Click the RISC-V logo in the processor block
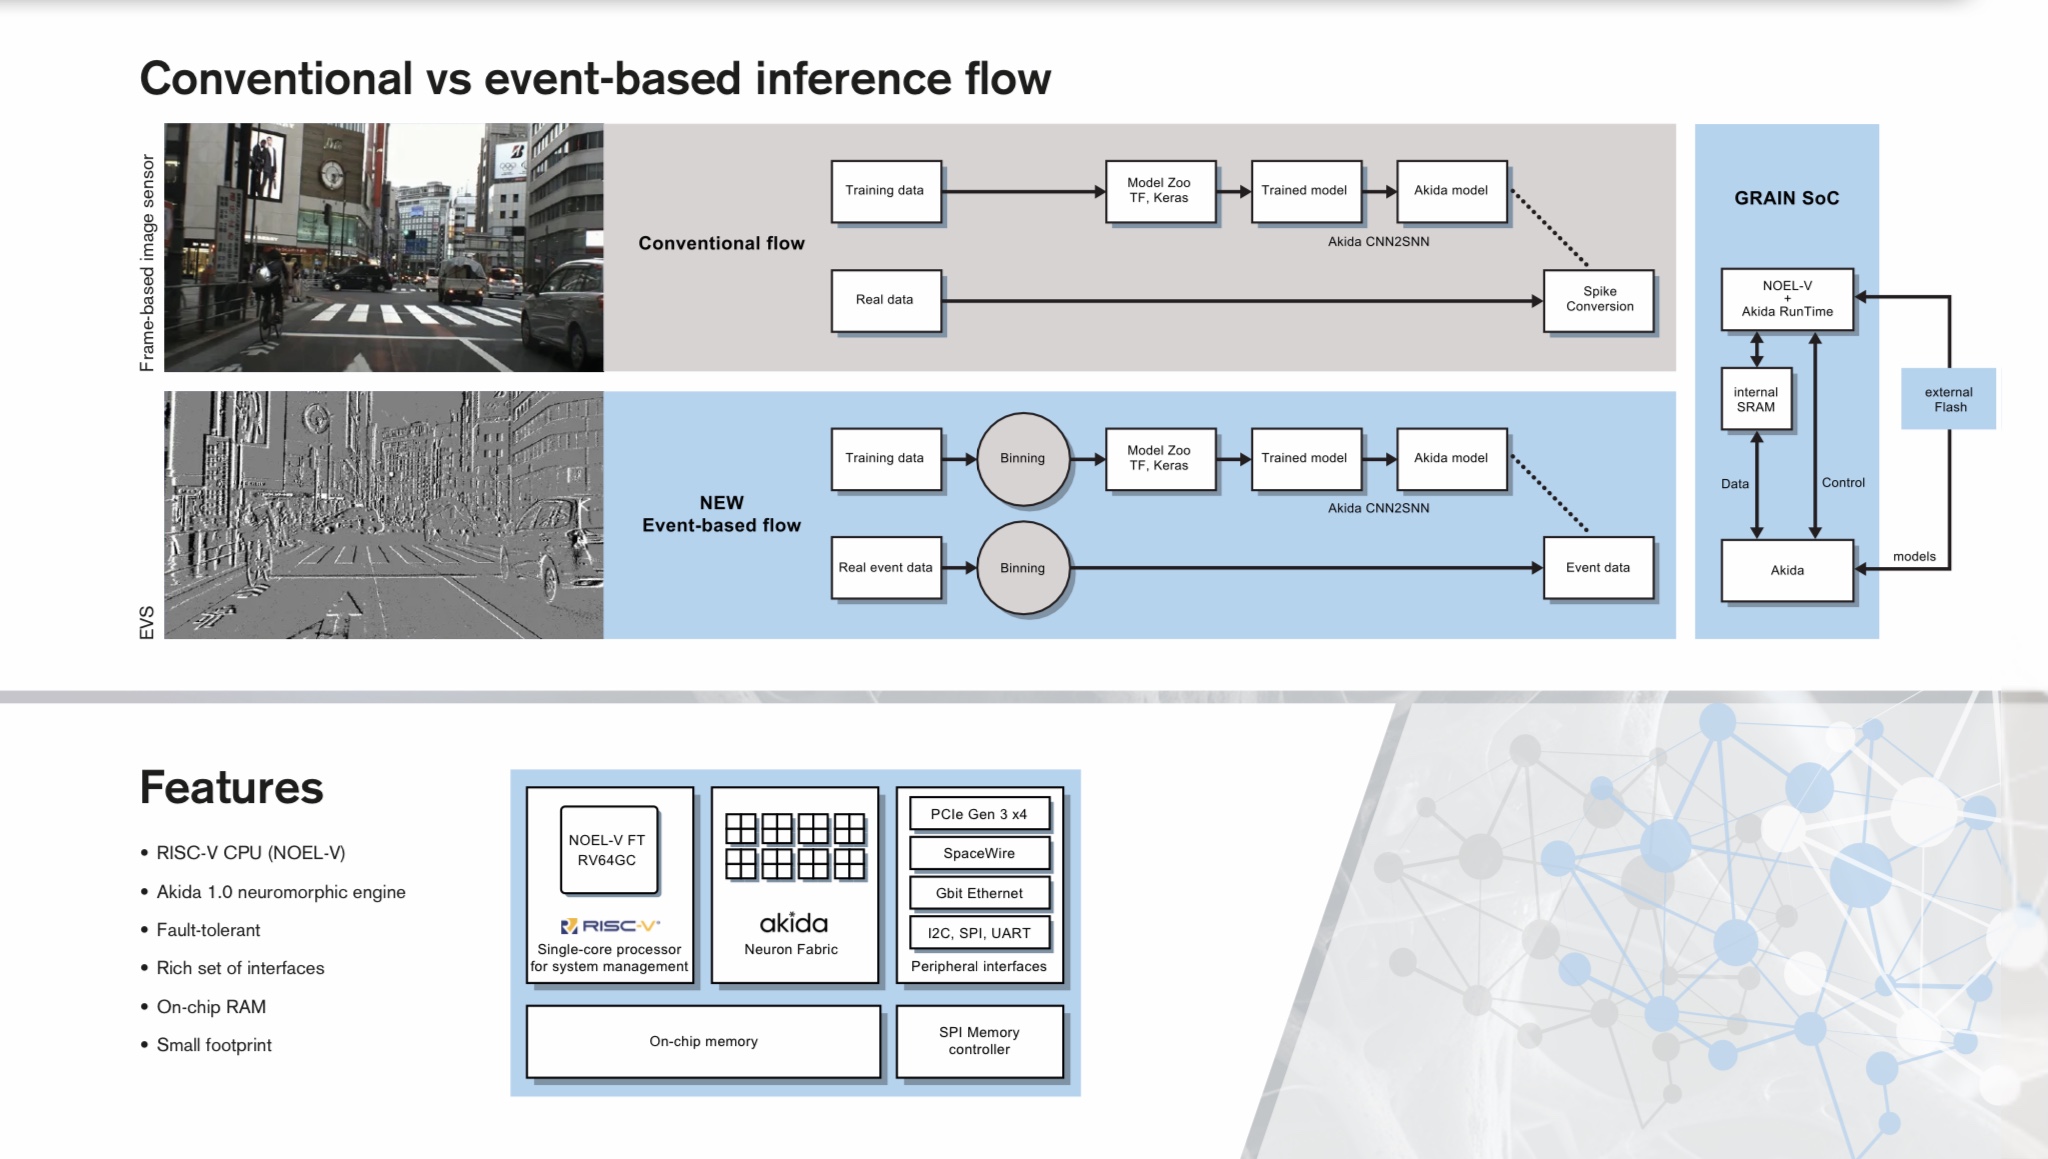The width and height of the screenshot is (2048, 1159). click(x=610, y=926)
